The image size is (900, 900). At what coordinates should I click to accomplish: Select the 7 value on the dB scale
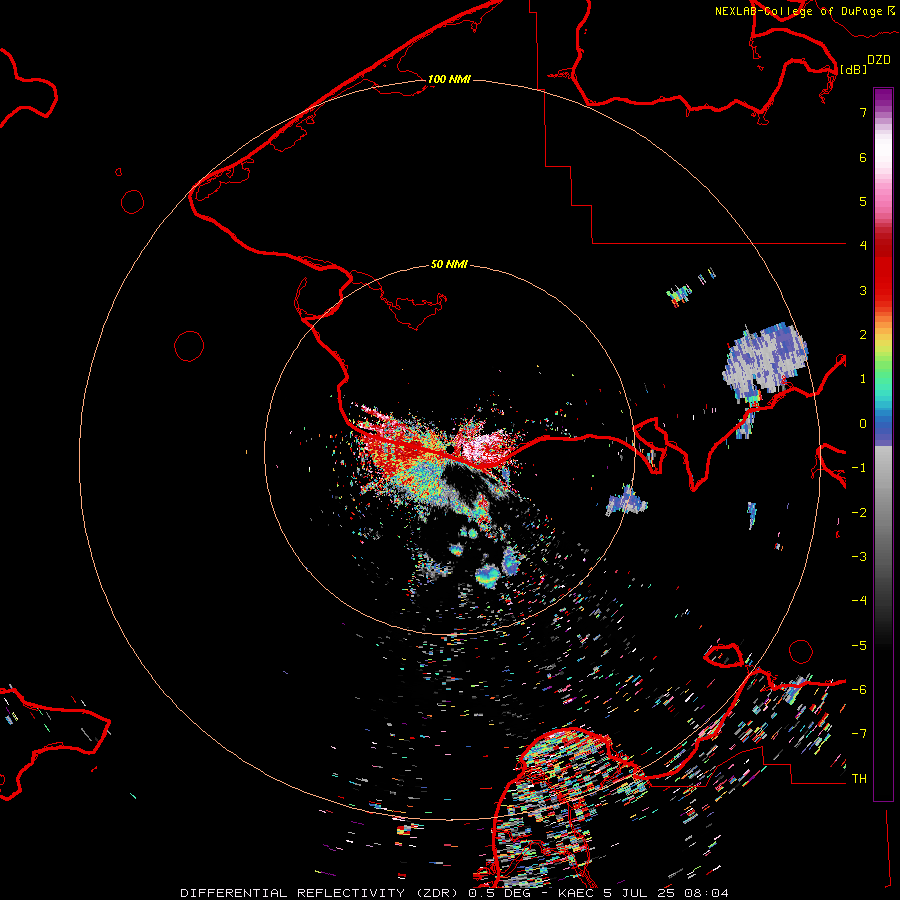click(x=863, y=112)
